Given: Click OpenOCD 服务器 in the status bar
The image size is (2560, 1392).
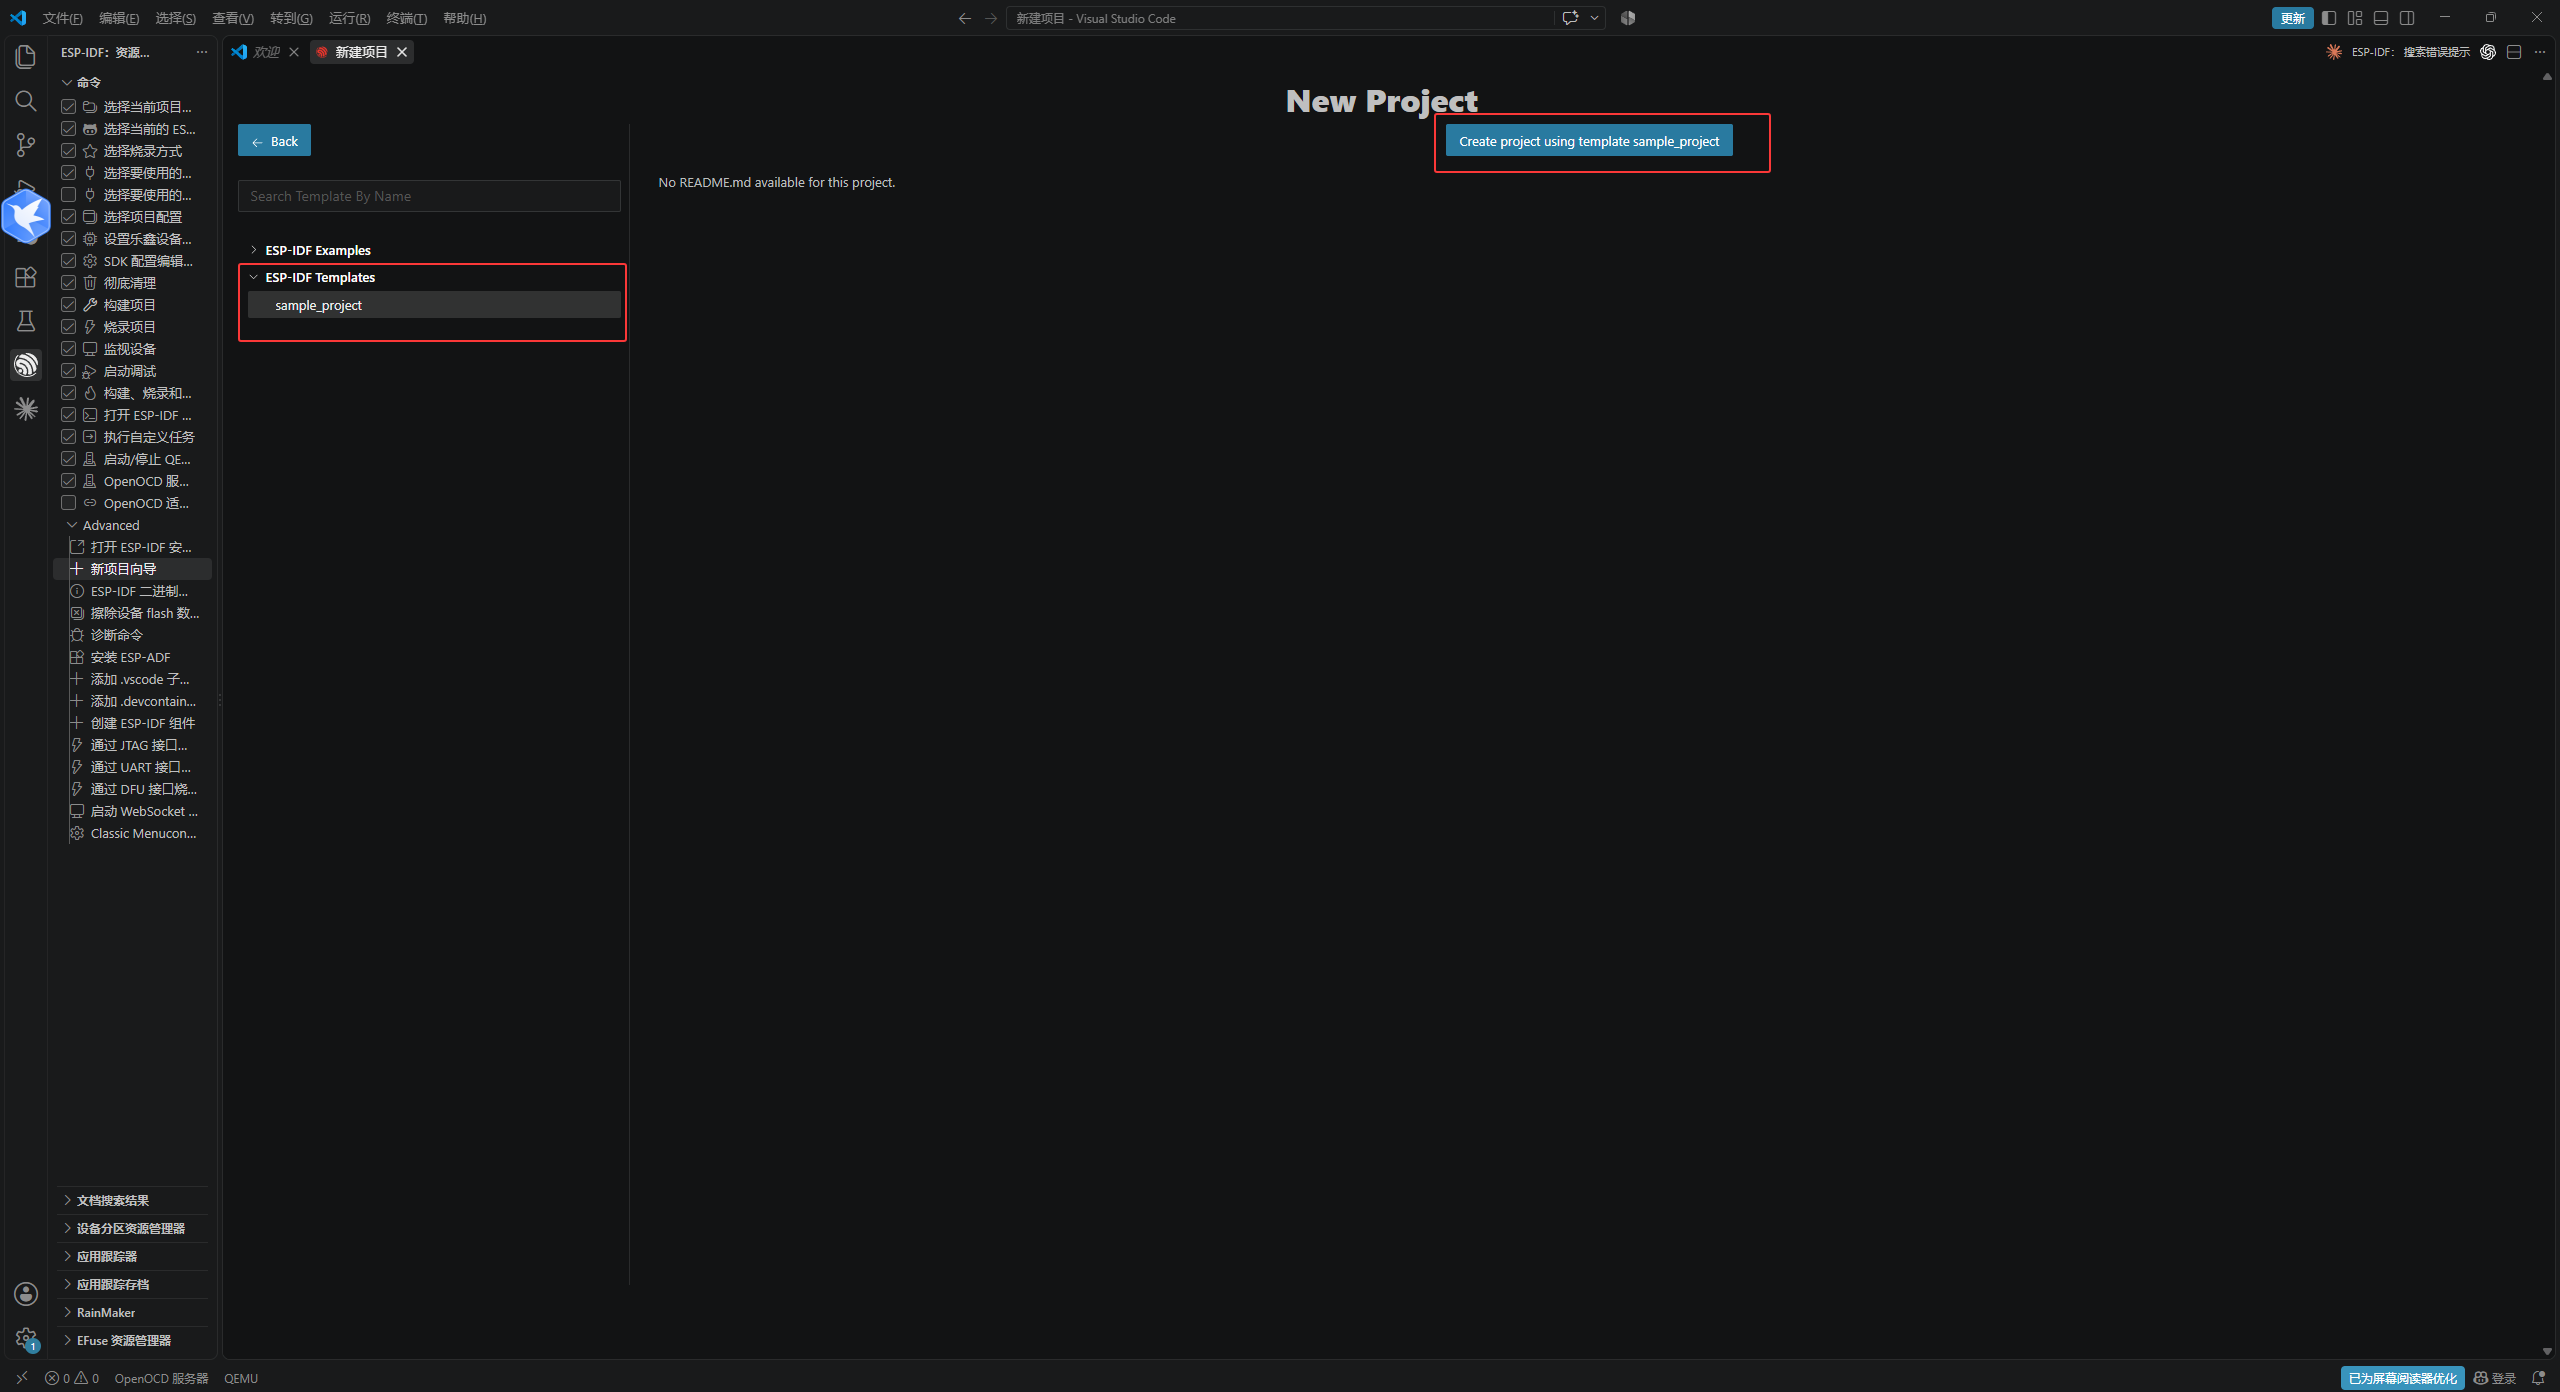Looking at the screenshot, I should pos(161,1378).
